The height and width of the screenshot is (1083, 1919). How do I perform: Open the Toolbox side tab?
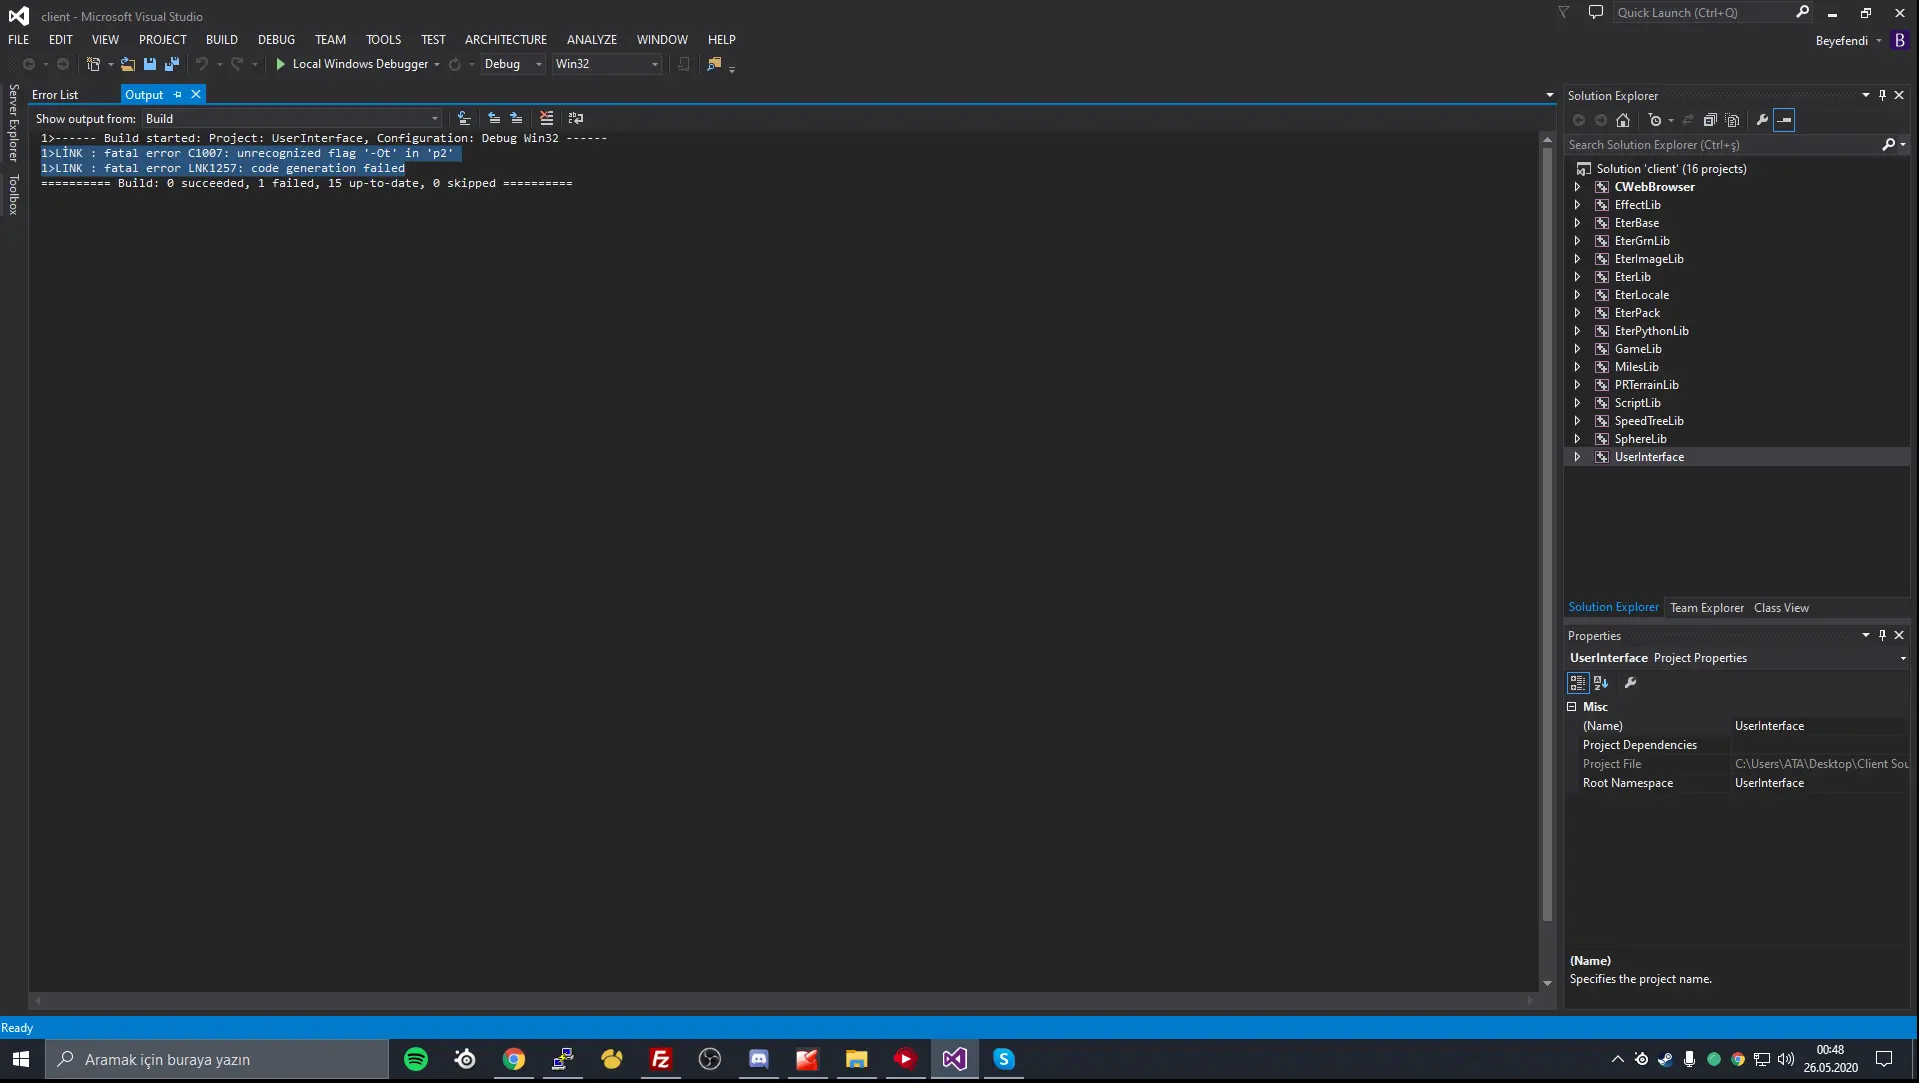tap(13, 195)
